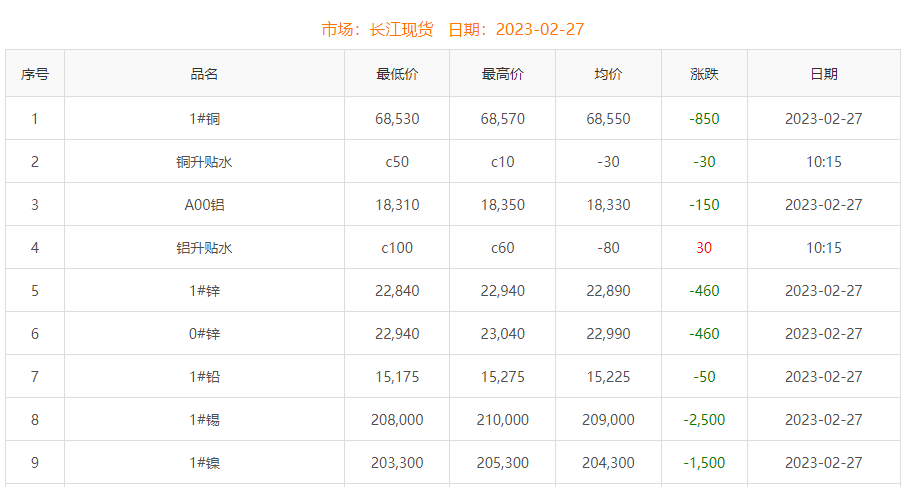Screen dimensions: 907x487
Task: Click the 铜升贴水 row name
Action: point(204,162)
